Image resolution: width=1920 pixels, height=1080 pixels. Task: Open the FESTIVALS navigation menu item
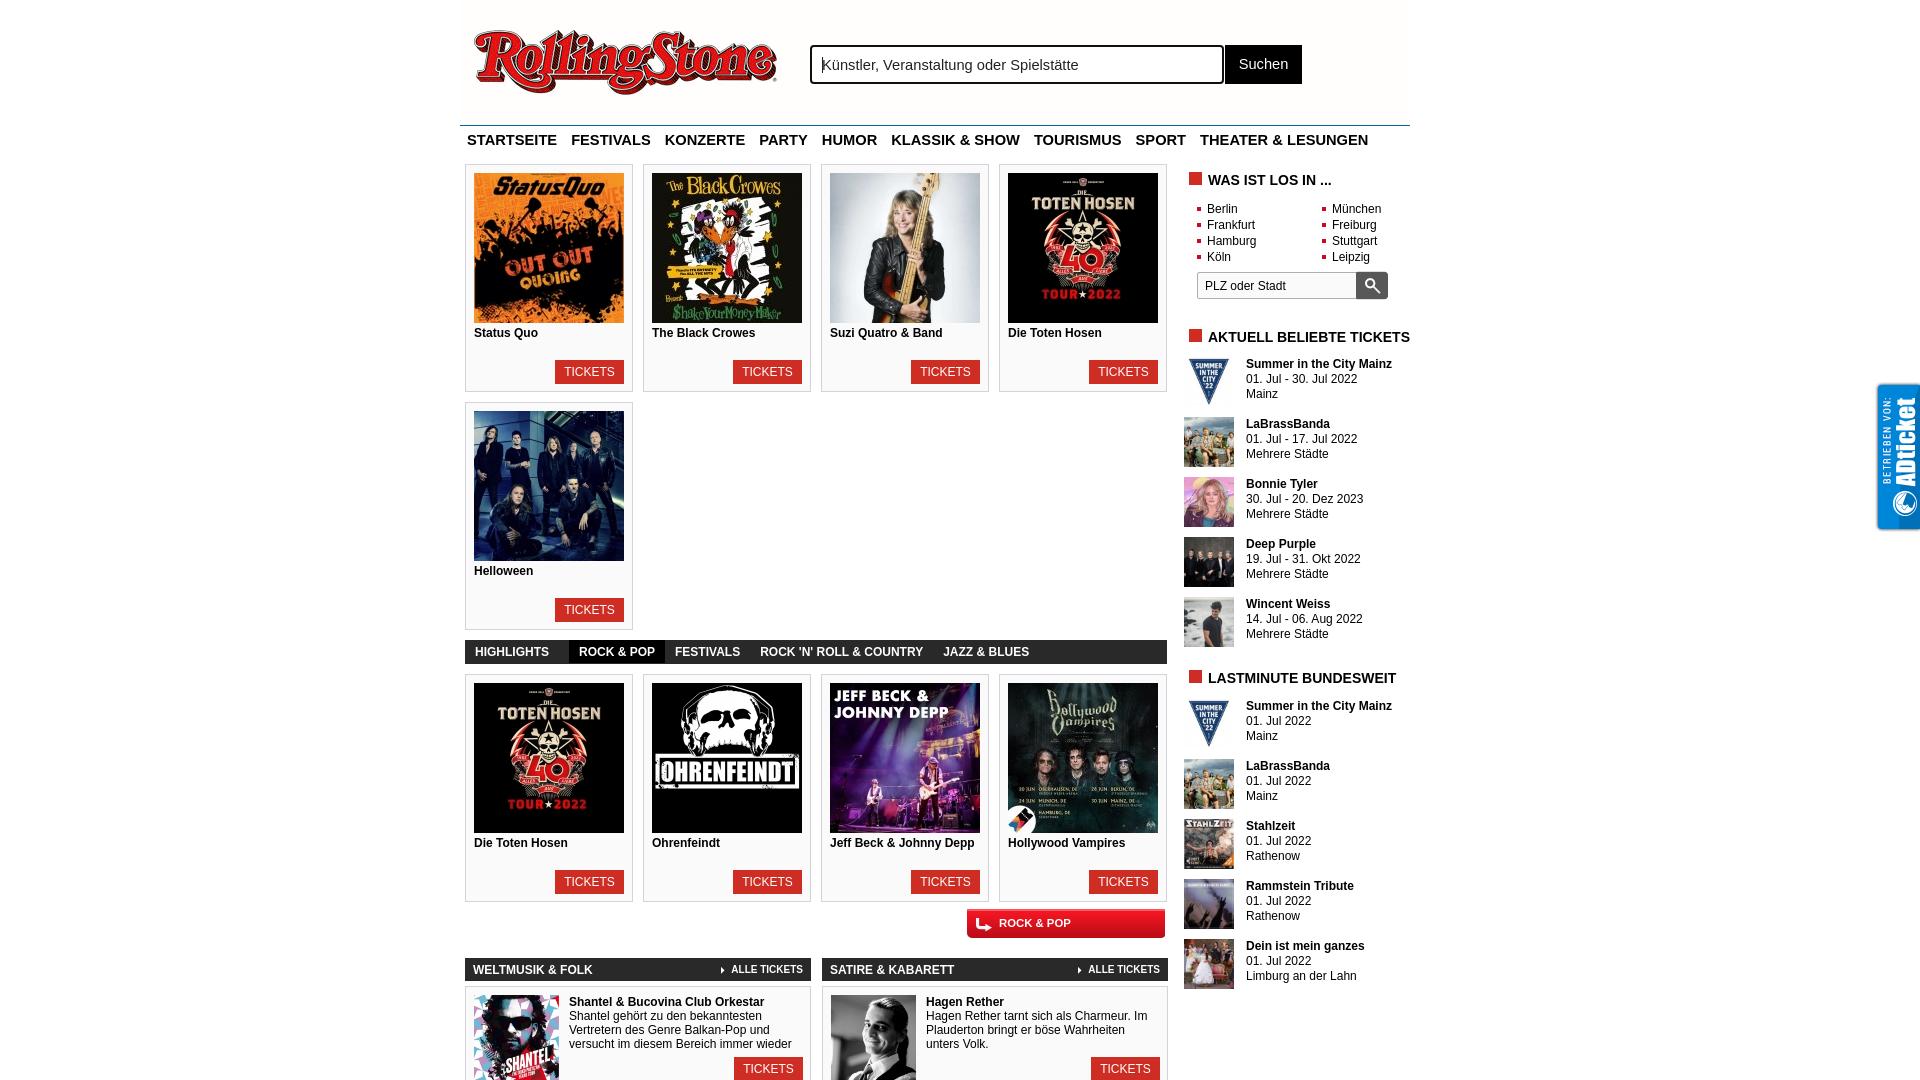(x=611, y=140)
